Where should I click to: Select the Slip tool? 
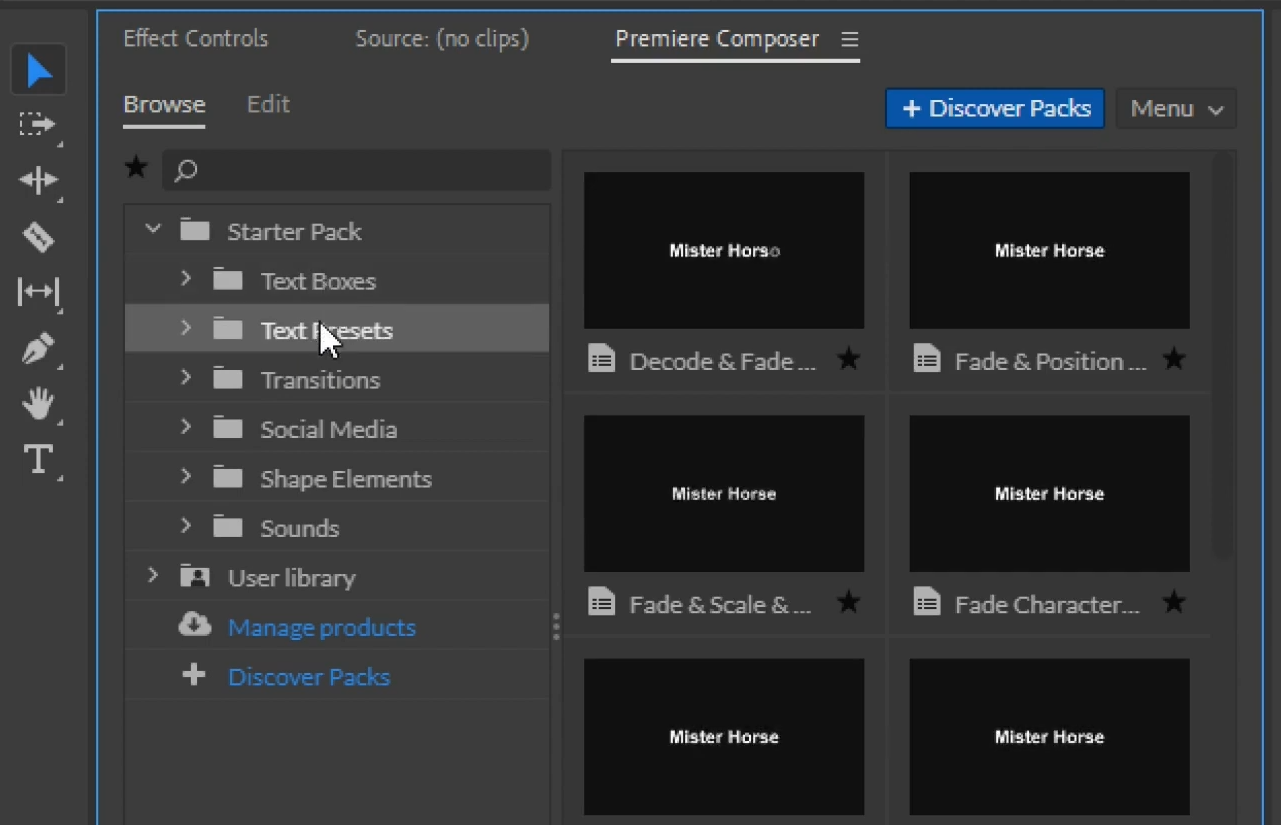38,292
